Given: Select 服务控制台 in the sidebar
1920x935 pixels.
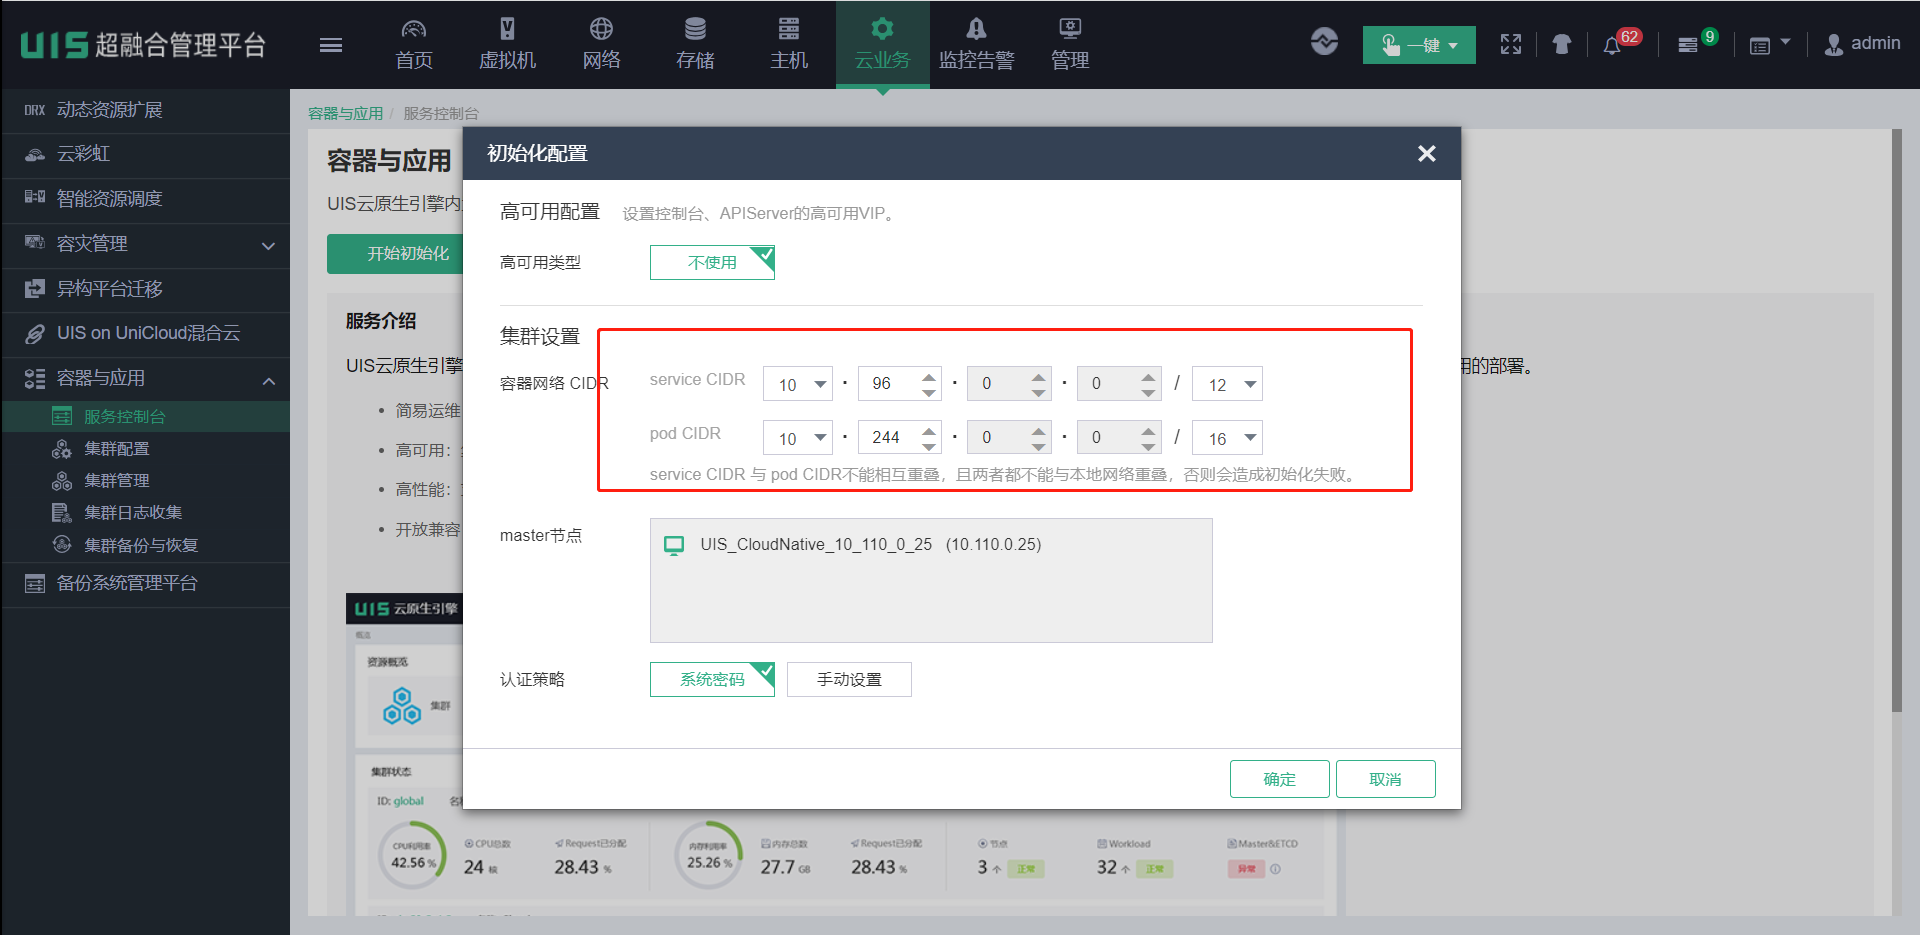Looking at the screenshot, I should tap(145, 416).
